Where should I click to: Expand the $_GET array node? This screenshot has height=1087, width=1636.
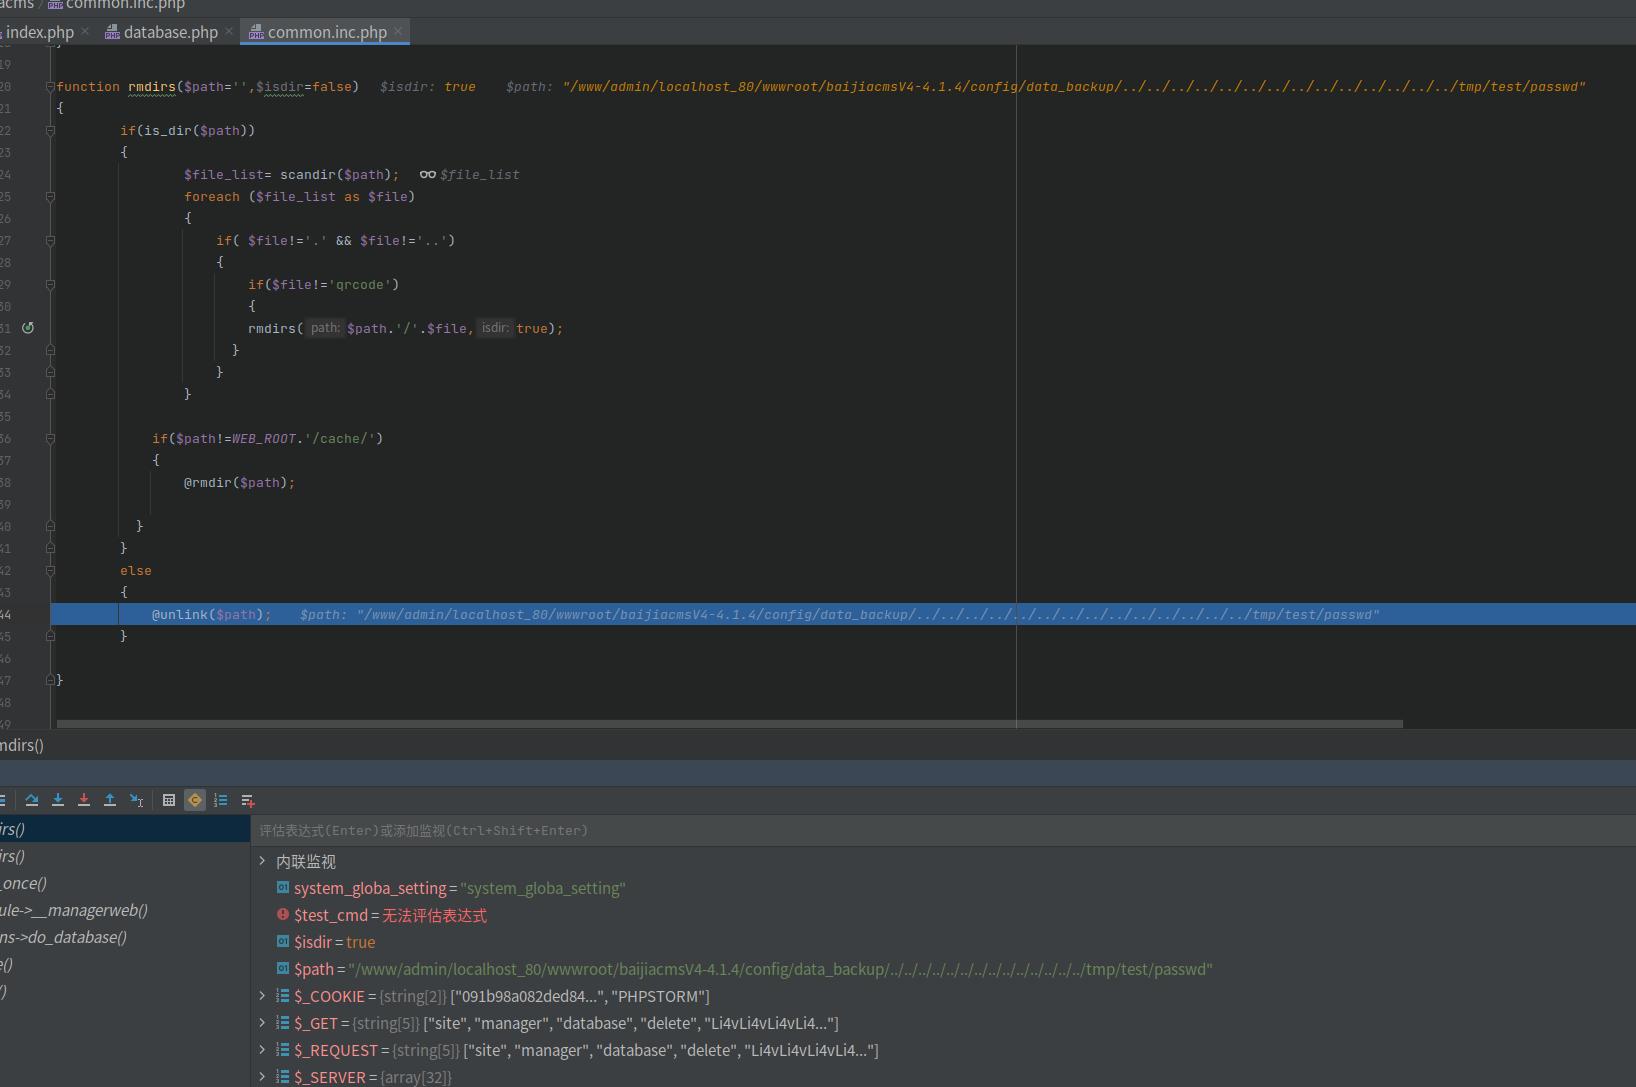(263, 1023)
